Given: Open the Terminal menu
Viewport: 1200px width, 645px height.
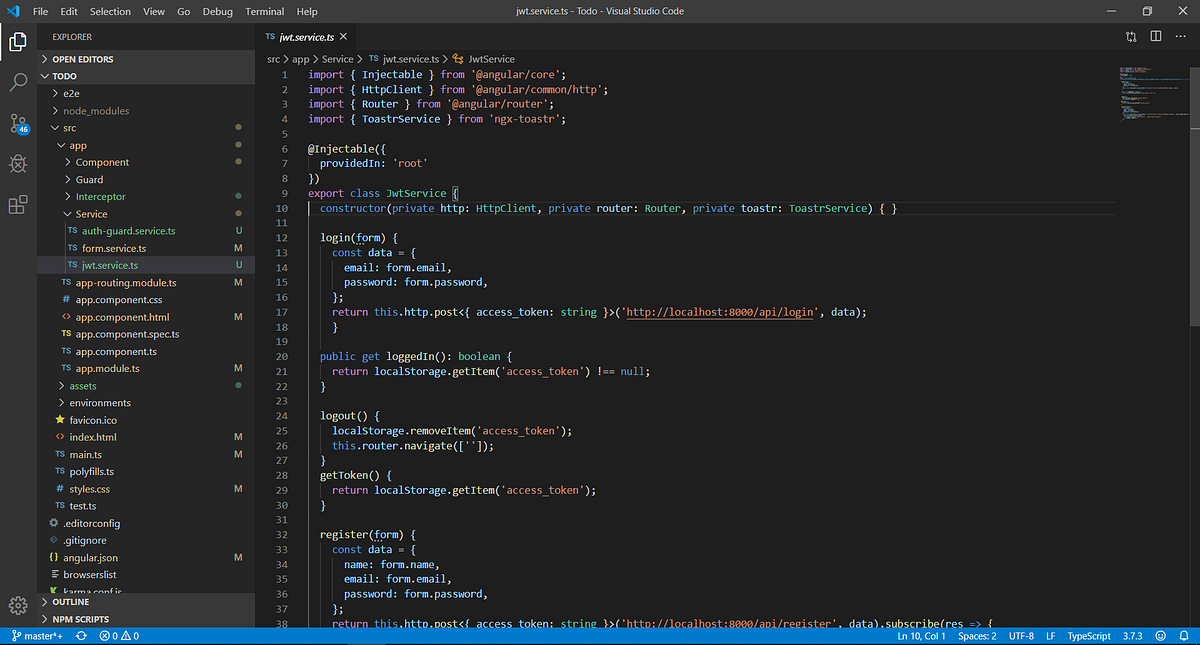Looking at the screenshot, I should click(264, 11).
